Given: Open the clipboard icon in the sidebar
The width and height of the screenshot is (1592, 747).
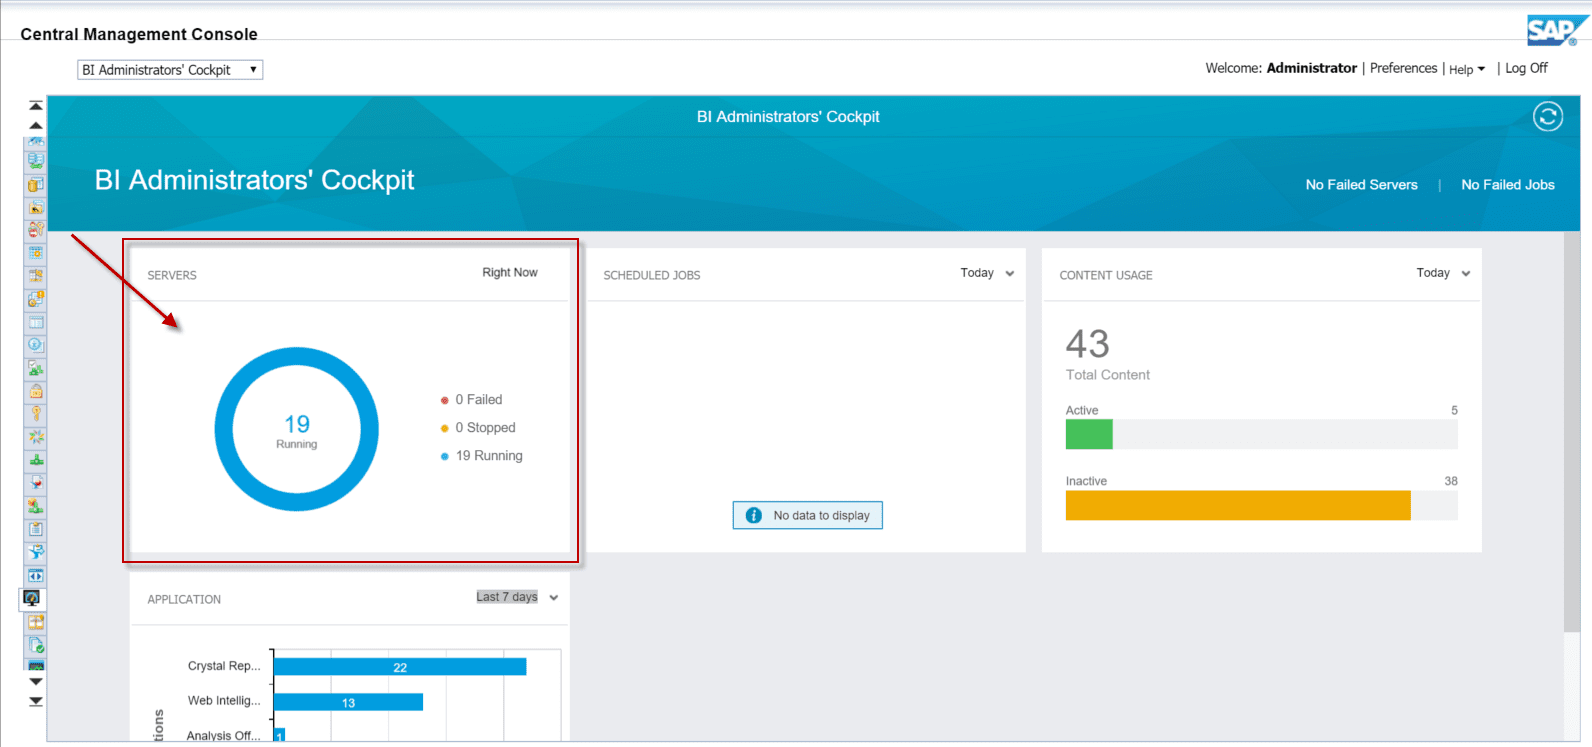Looking at the screenshot, I should (36, 529).
